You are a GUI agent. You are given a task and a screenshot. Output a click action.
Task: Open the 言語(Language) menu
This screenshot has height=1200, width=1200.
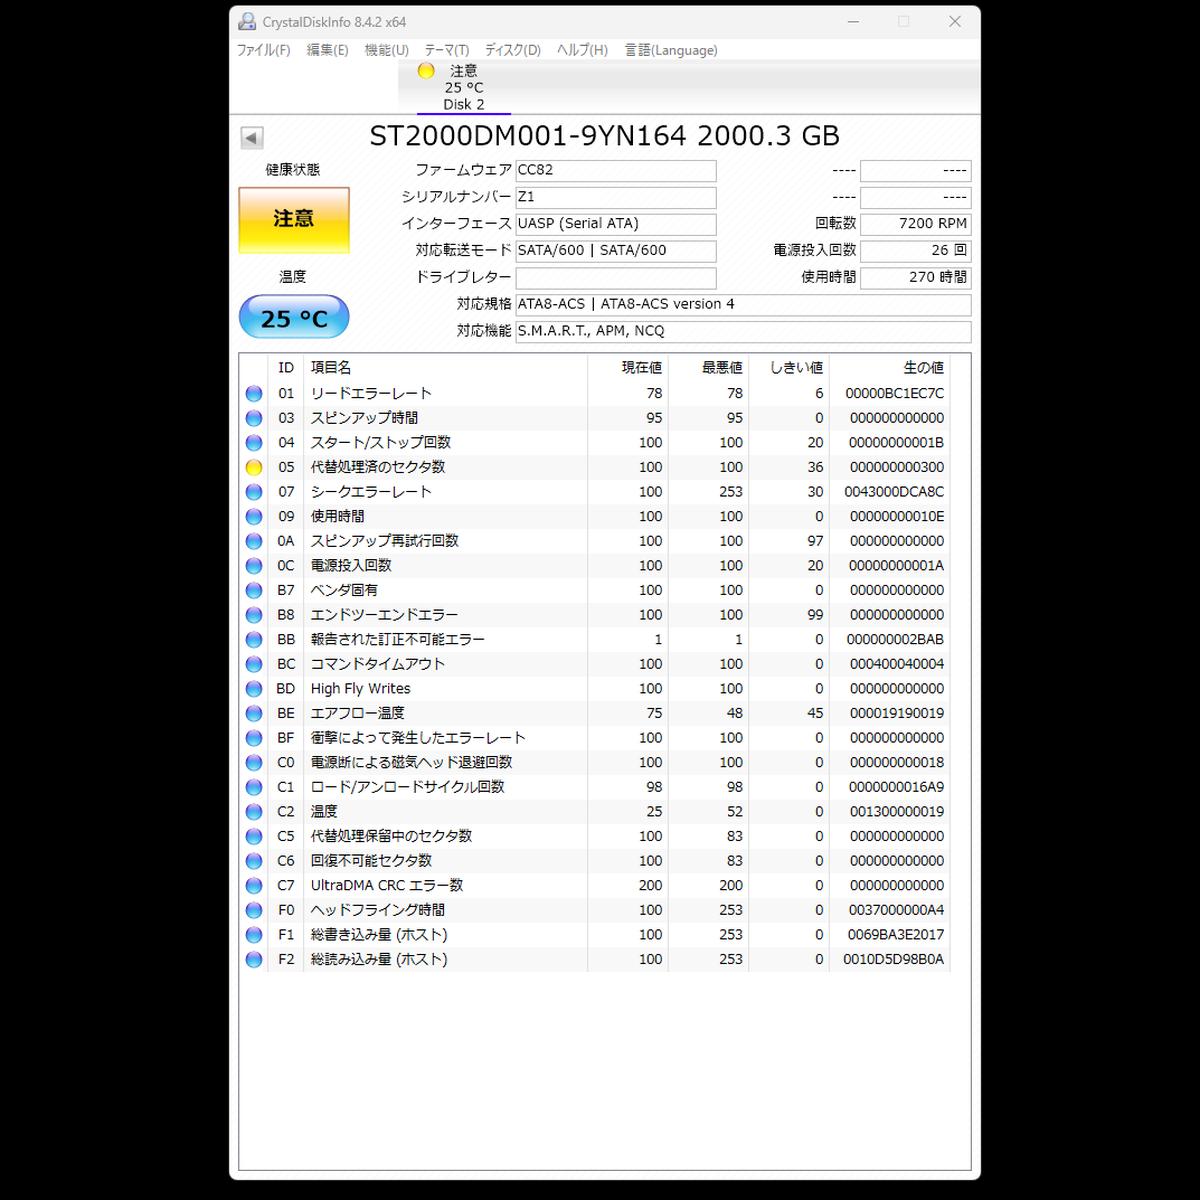coord(670,50)
